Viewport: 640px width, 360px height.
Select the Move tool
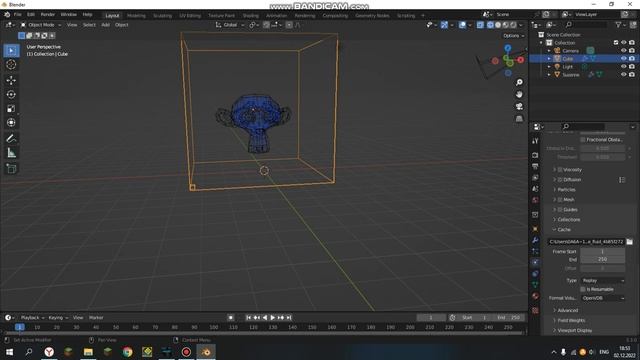(11, 80)
